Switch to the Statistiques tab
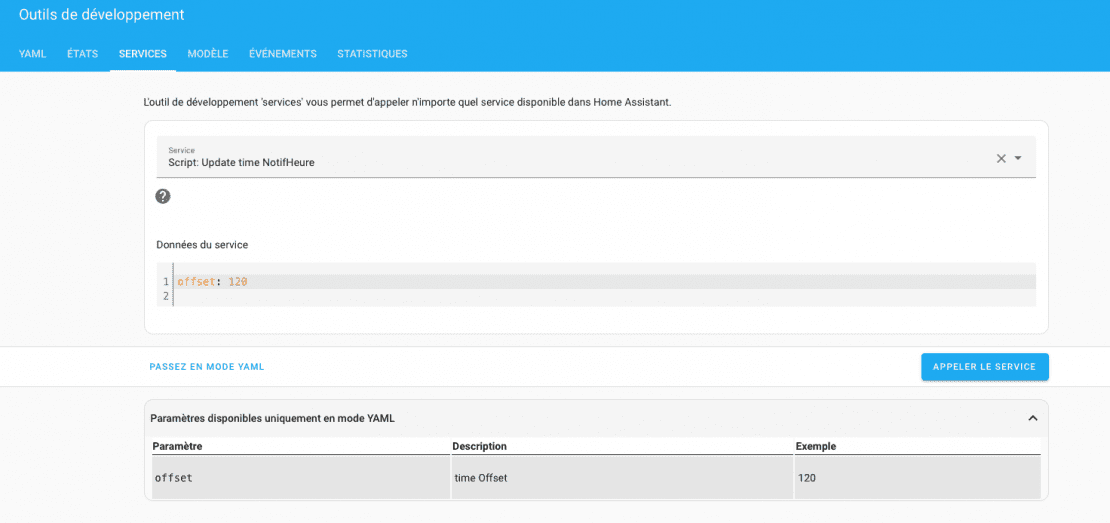 click(x=372, y=54)
